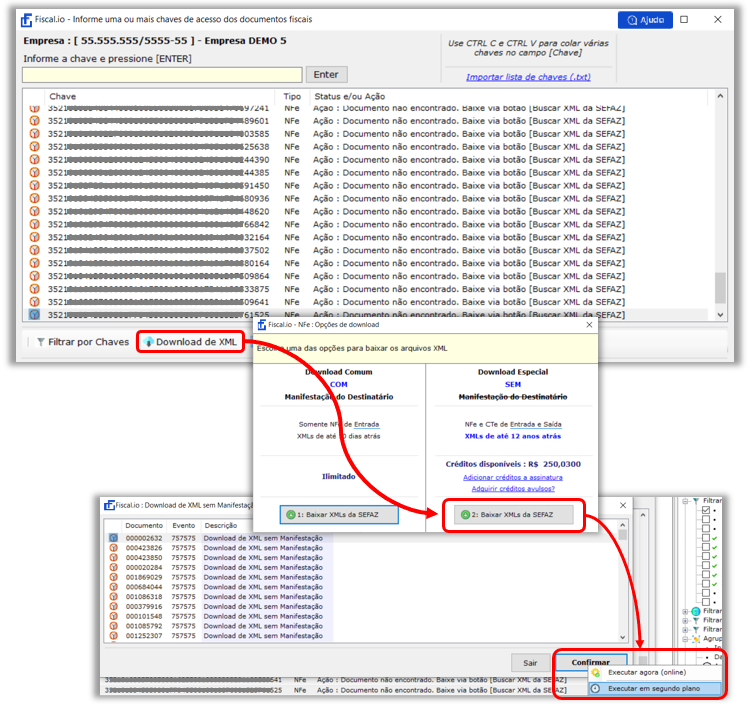Click the chaves list scrollbar thumb

click(720, 288)
